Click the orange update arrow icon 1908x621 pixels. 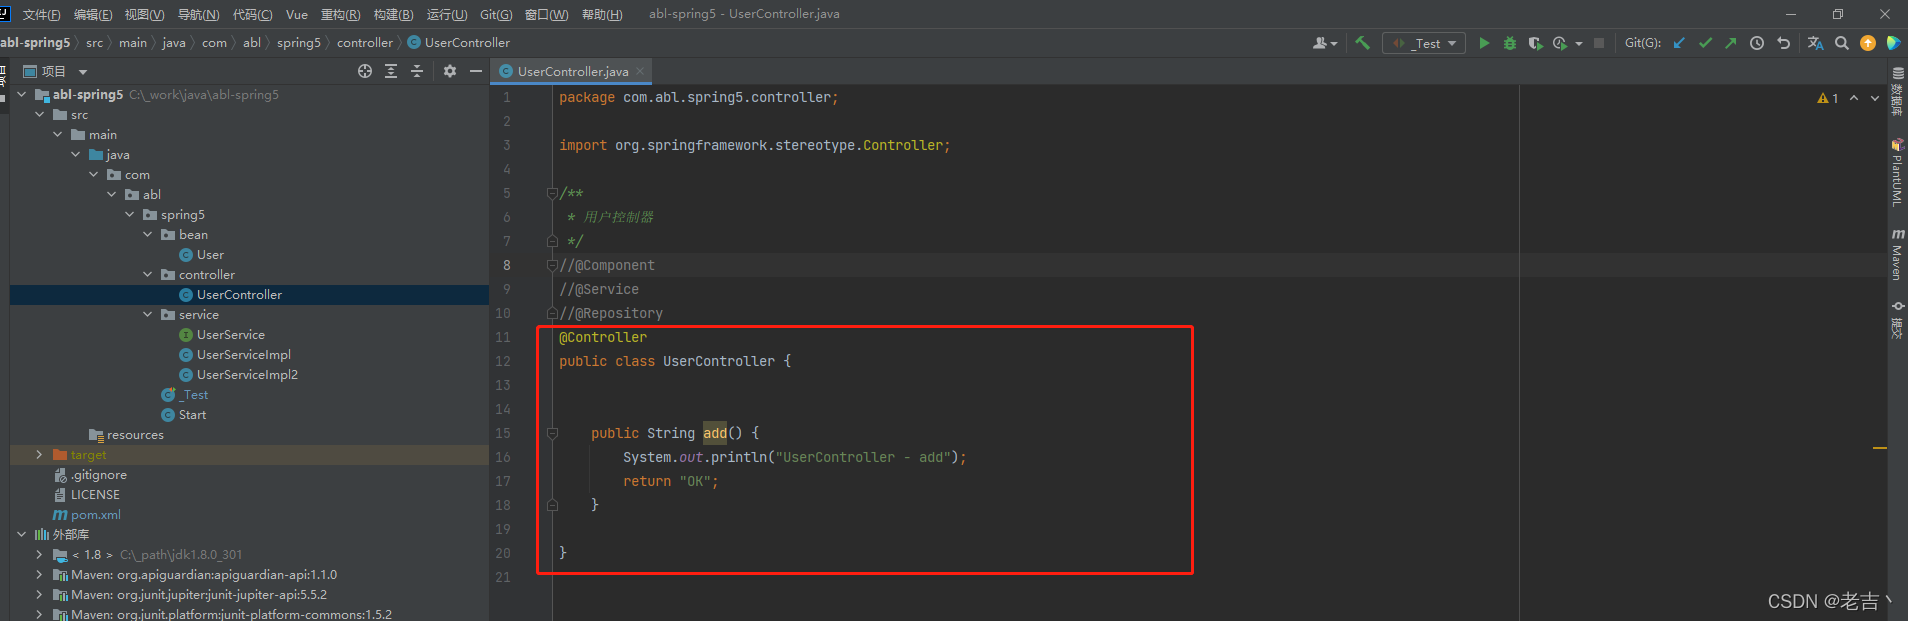coord(1868,43)
